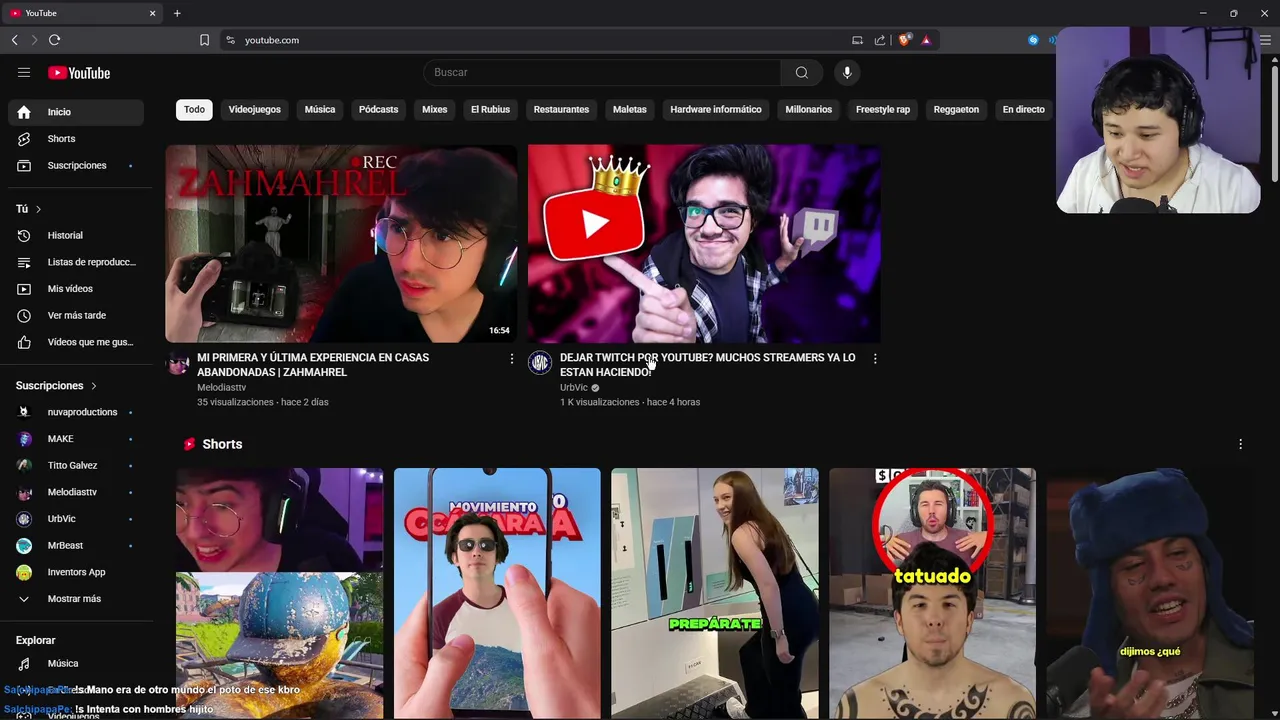Close the YouTube browser tab

coord(152,13)
